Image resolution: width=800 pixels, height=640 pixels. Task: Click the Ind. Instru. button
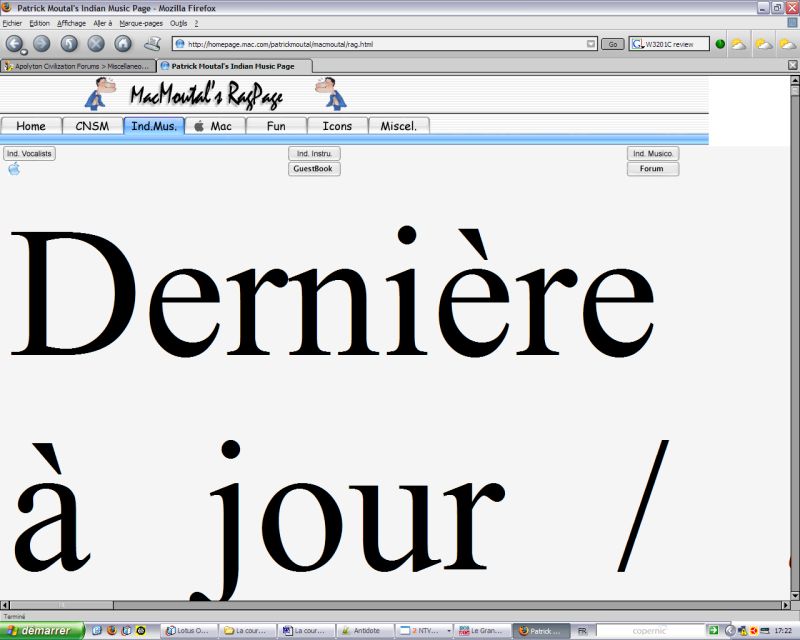(x=314, y=154)
